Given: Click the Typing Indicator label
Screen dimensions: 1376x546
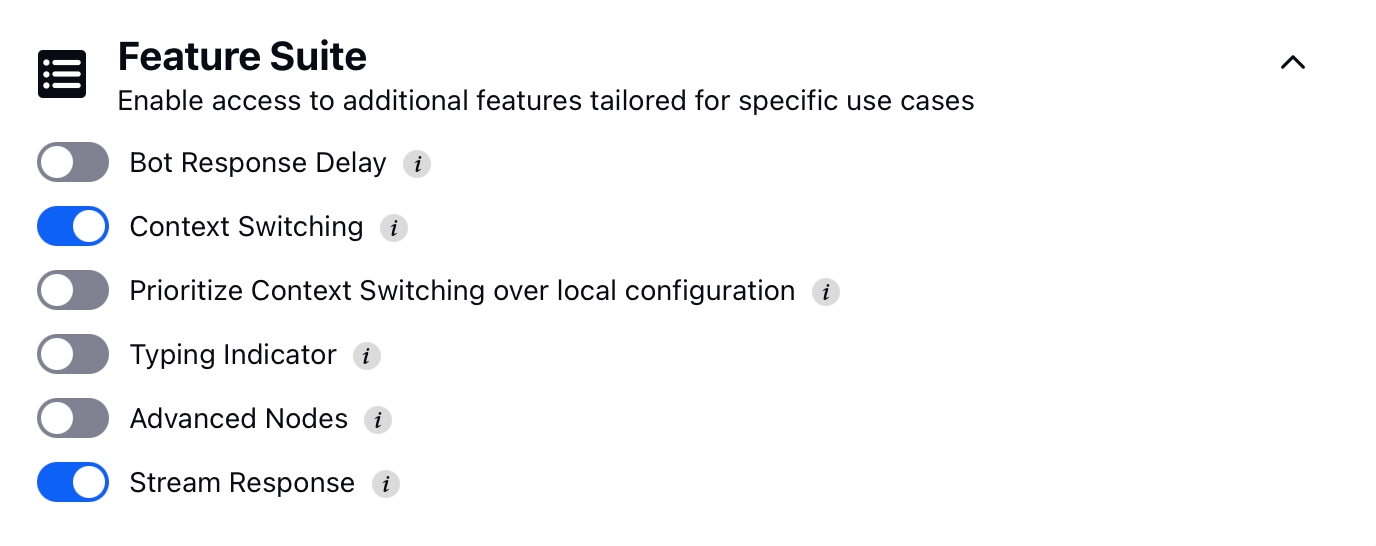Looking at the screenshot, I should pos(233,355).
